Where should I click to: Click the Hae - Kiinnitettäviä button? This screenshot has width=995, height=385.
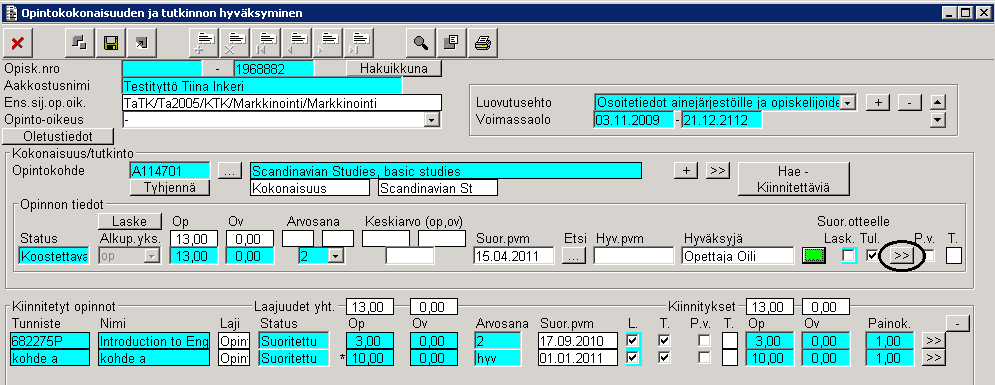(x=793, y=179)
